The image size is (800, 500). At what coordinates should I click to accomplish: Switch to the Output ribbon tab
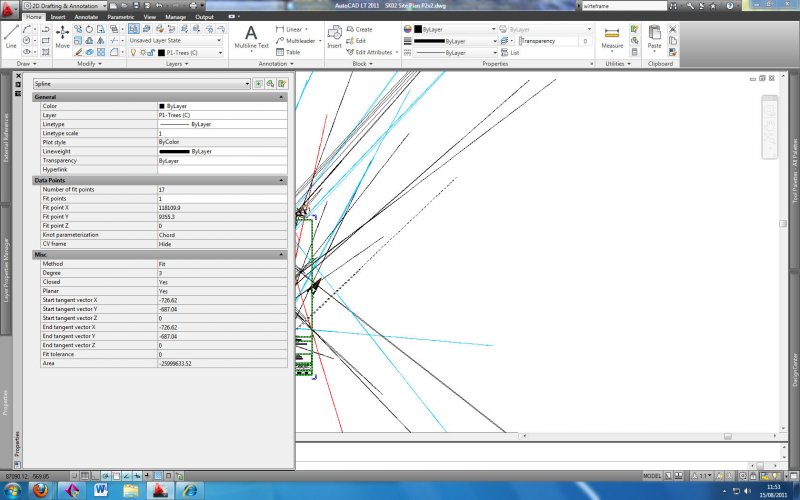tap(204, 17)
